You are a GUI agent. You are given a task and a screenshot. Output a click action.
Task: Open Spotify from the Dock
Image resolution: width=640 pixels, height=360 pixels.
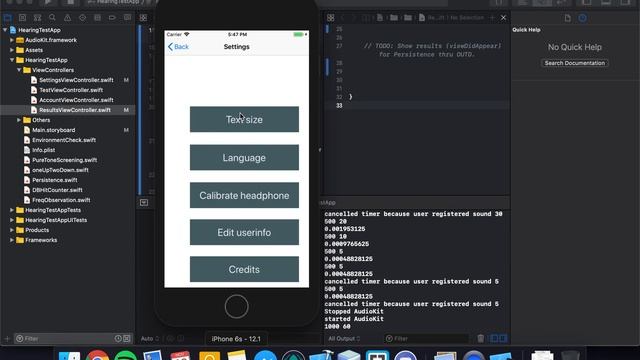tap(125, 356)
